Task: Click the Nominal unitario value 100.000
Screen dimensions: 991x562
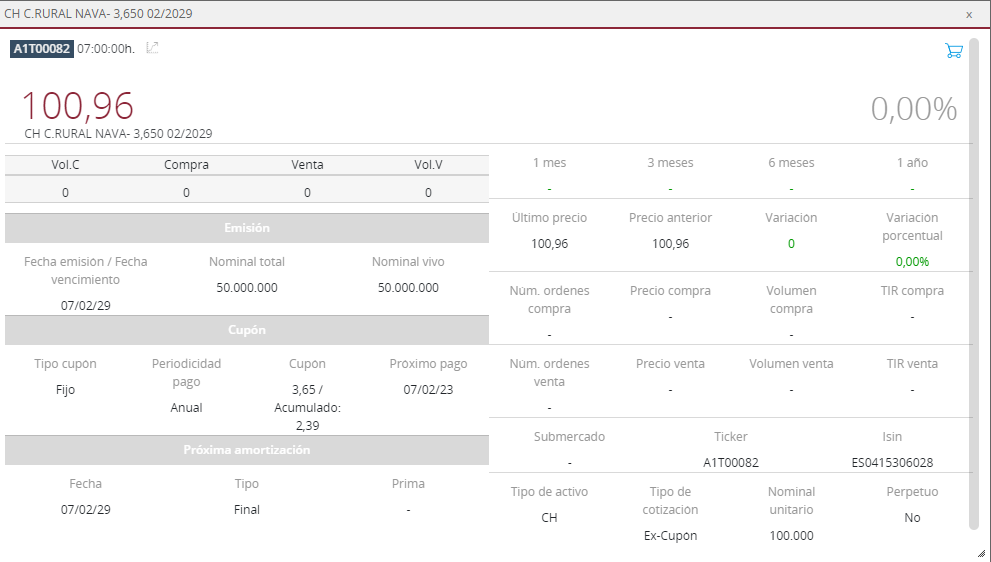Action: pyautogui.click(x=791, y=536)
